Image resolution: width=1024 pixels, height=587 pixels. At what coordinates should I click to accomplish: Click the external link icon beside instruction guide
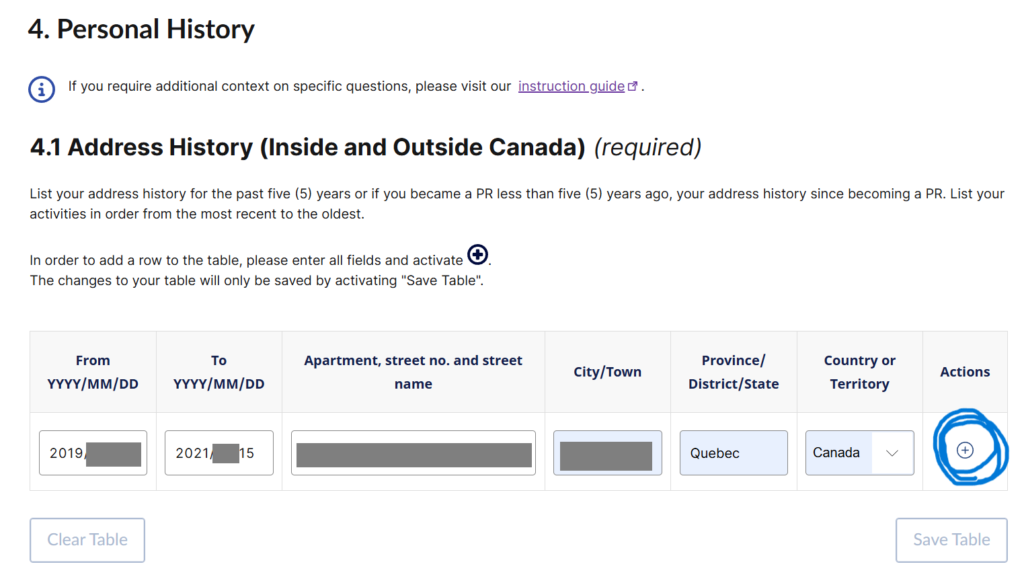click(632, 87)
